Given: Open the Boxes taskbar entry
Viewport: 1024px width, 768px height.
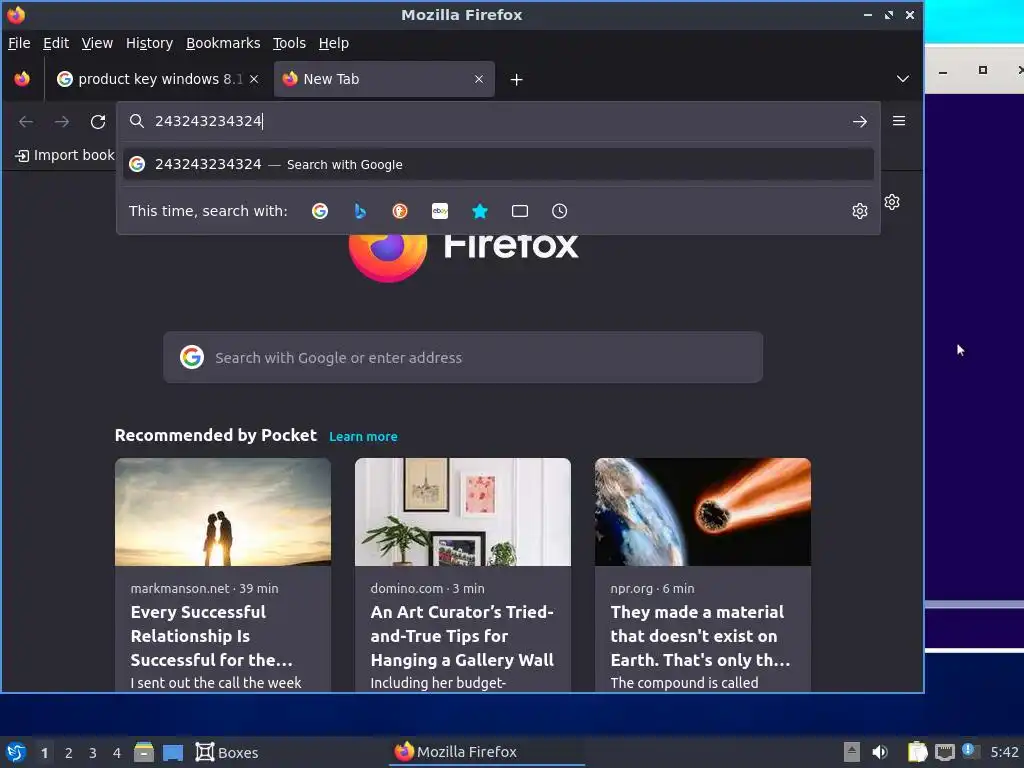Looking at the screenshot, I should (227, 752).
